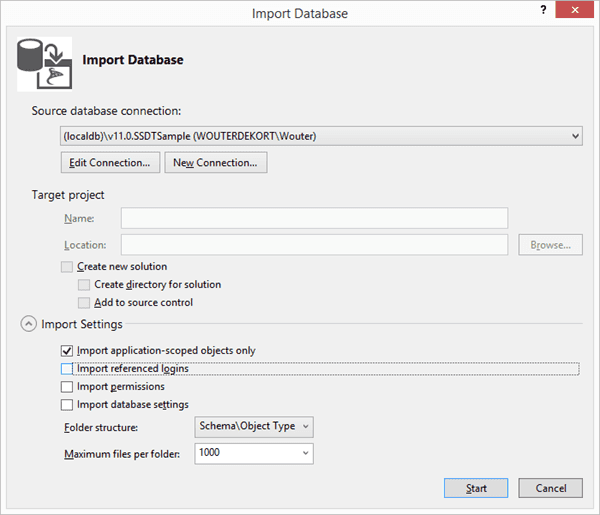The image size is (600, 515).
Task: Uncheck Import application-scoped objects only
Action: coord(67,350)
